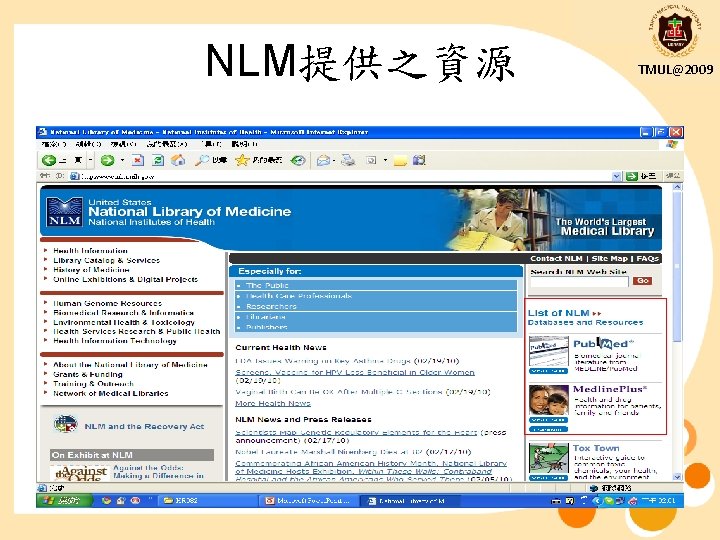This screenshot has width=720, height=540.
Task: Open the Mail icon dropdown arrow
Action: click(x=334, y=161)
